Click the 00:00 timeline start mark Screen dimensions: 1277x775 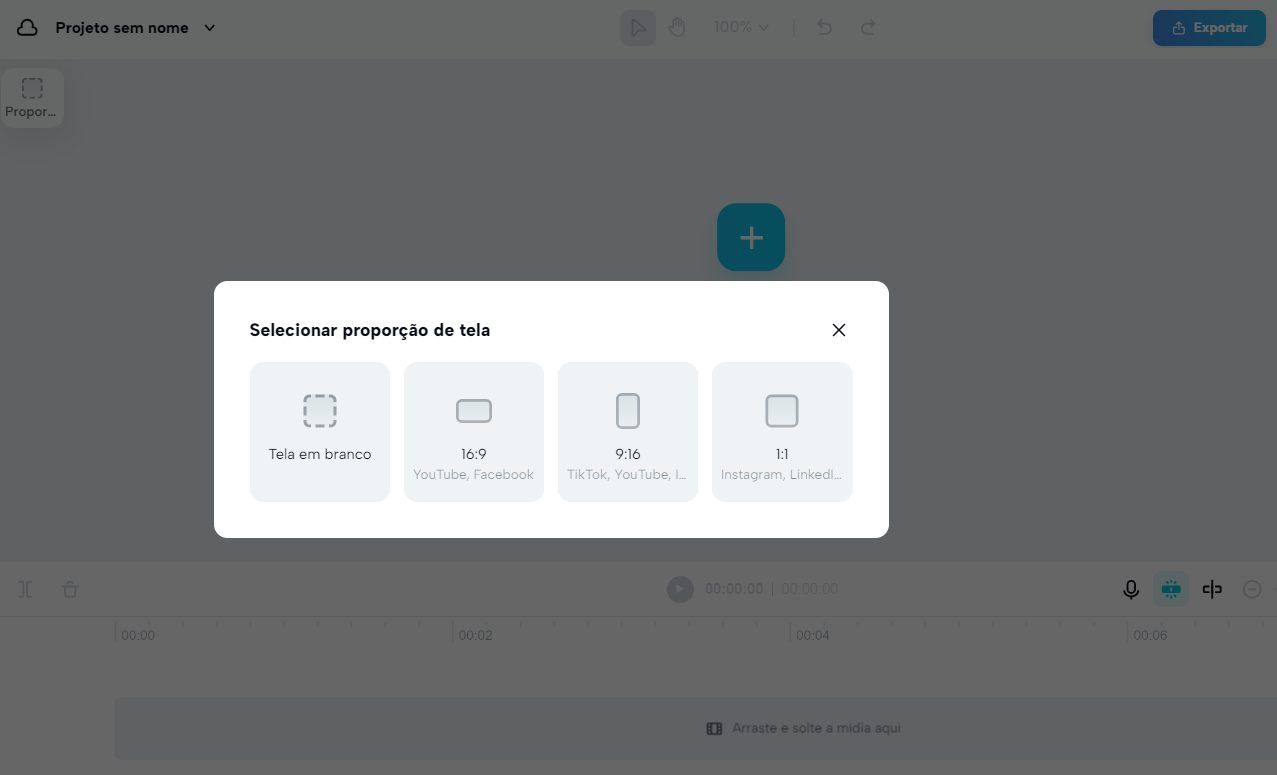tap(138, 635)
